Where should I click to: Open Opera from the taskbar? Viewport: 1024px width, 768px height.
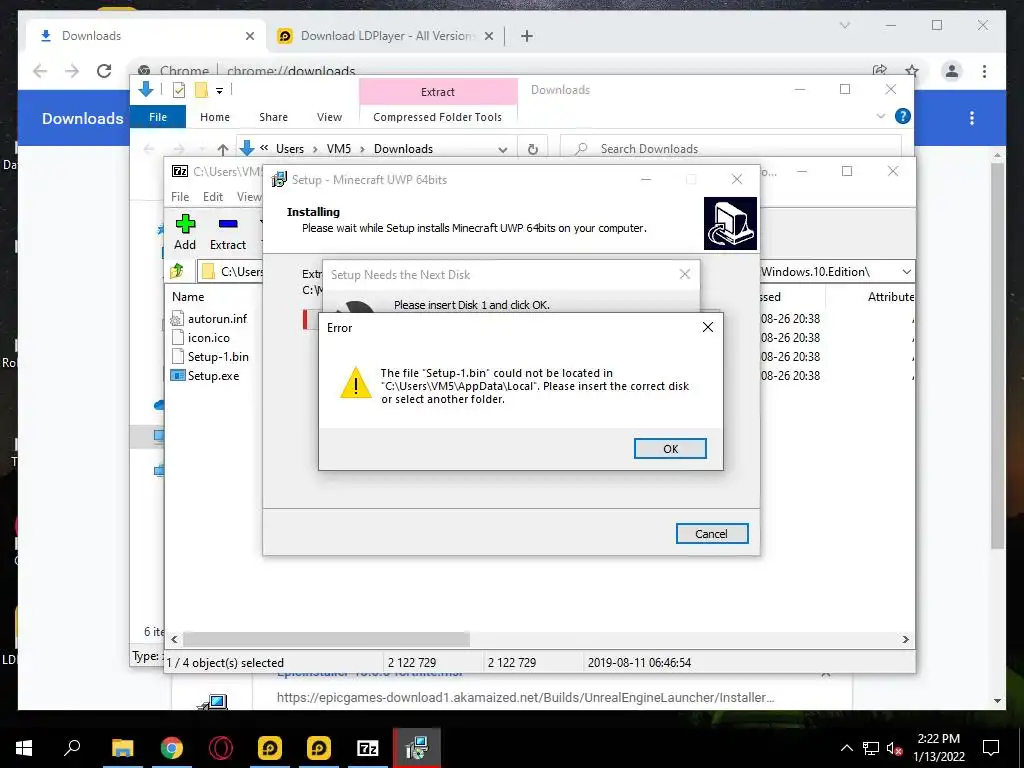[221, 748]
